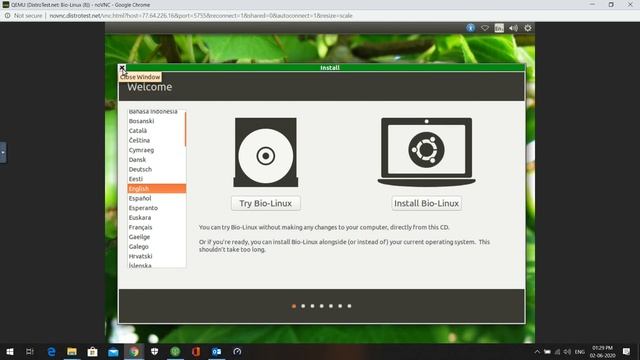The height and width of the screenshot is (360, 640).
Task: Click Windows tray battery icon
Action: coord(547,351)
